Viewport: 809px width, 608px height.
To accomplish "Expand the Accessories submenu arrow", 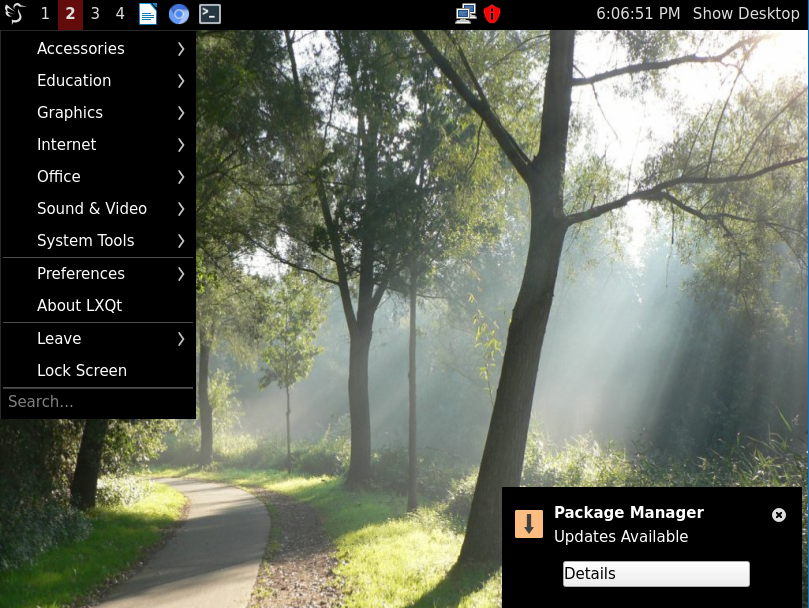I will pyautogui.click(x=181, y=49).
